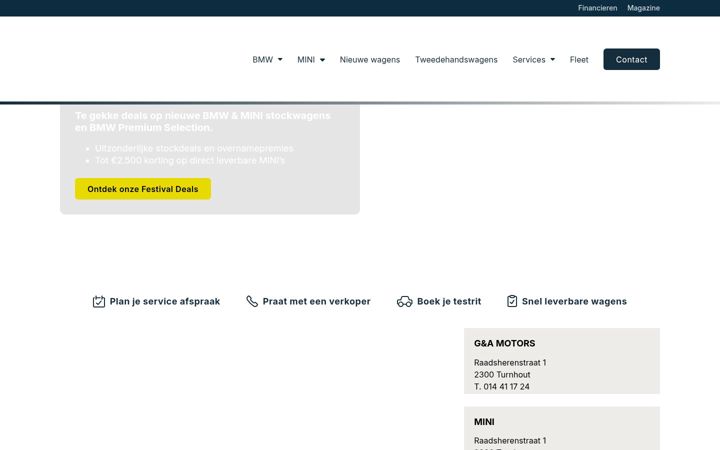Click Ontdek onze Festival Deals button
The width and height of the screenshot is (720, 450).
143,189
